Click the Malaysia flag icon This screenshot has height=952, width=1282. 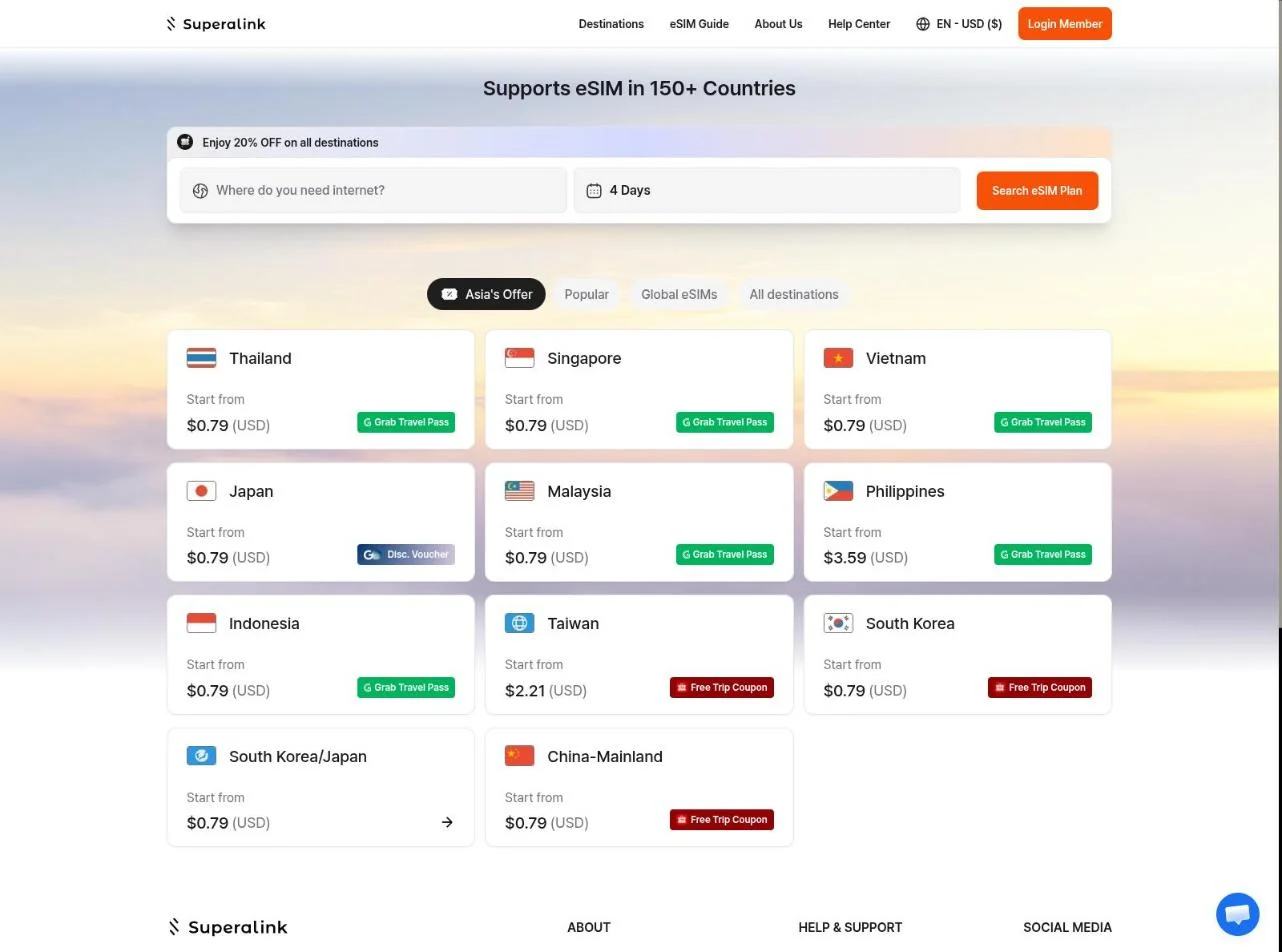(520, 491)
